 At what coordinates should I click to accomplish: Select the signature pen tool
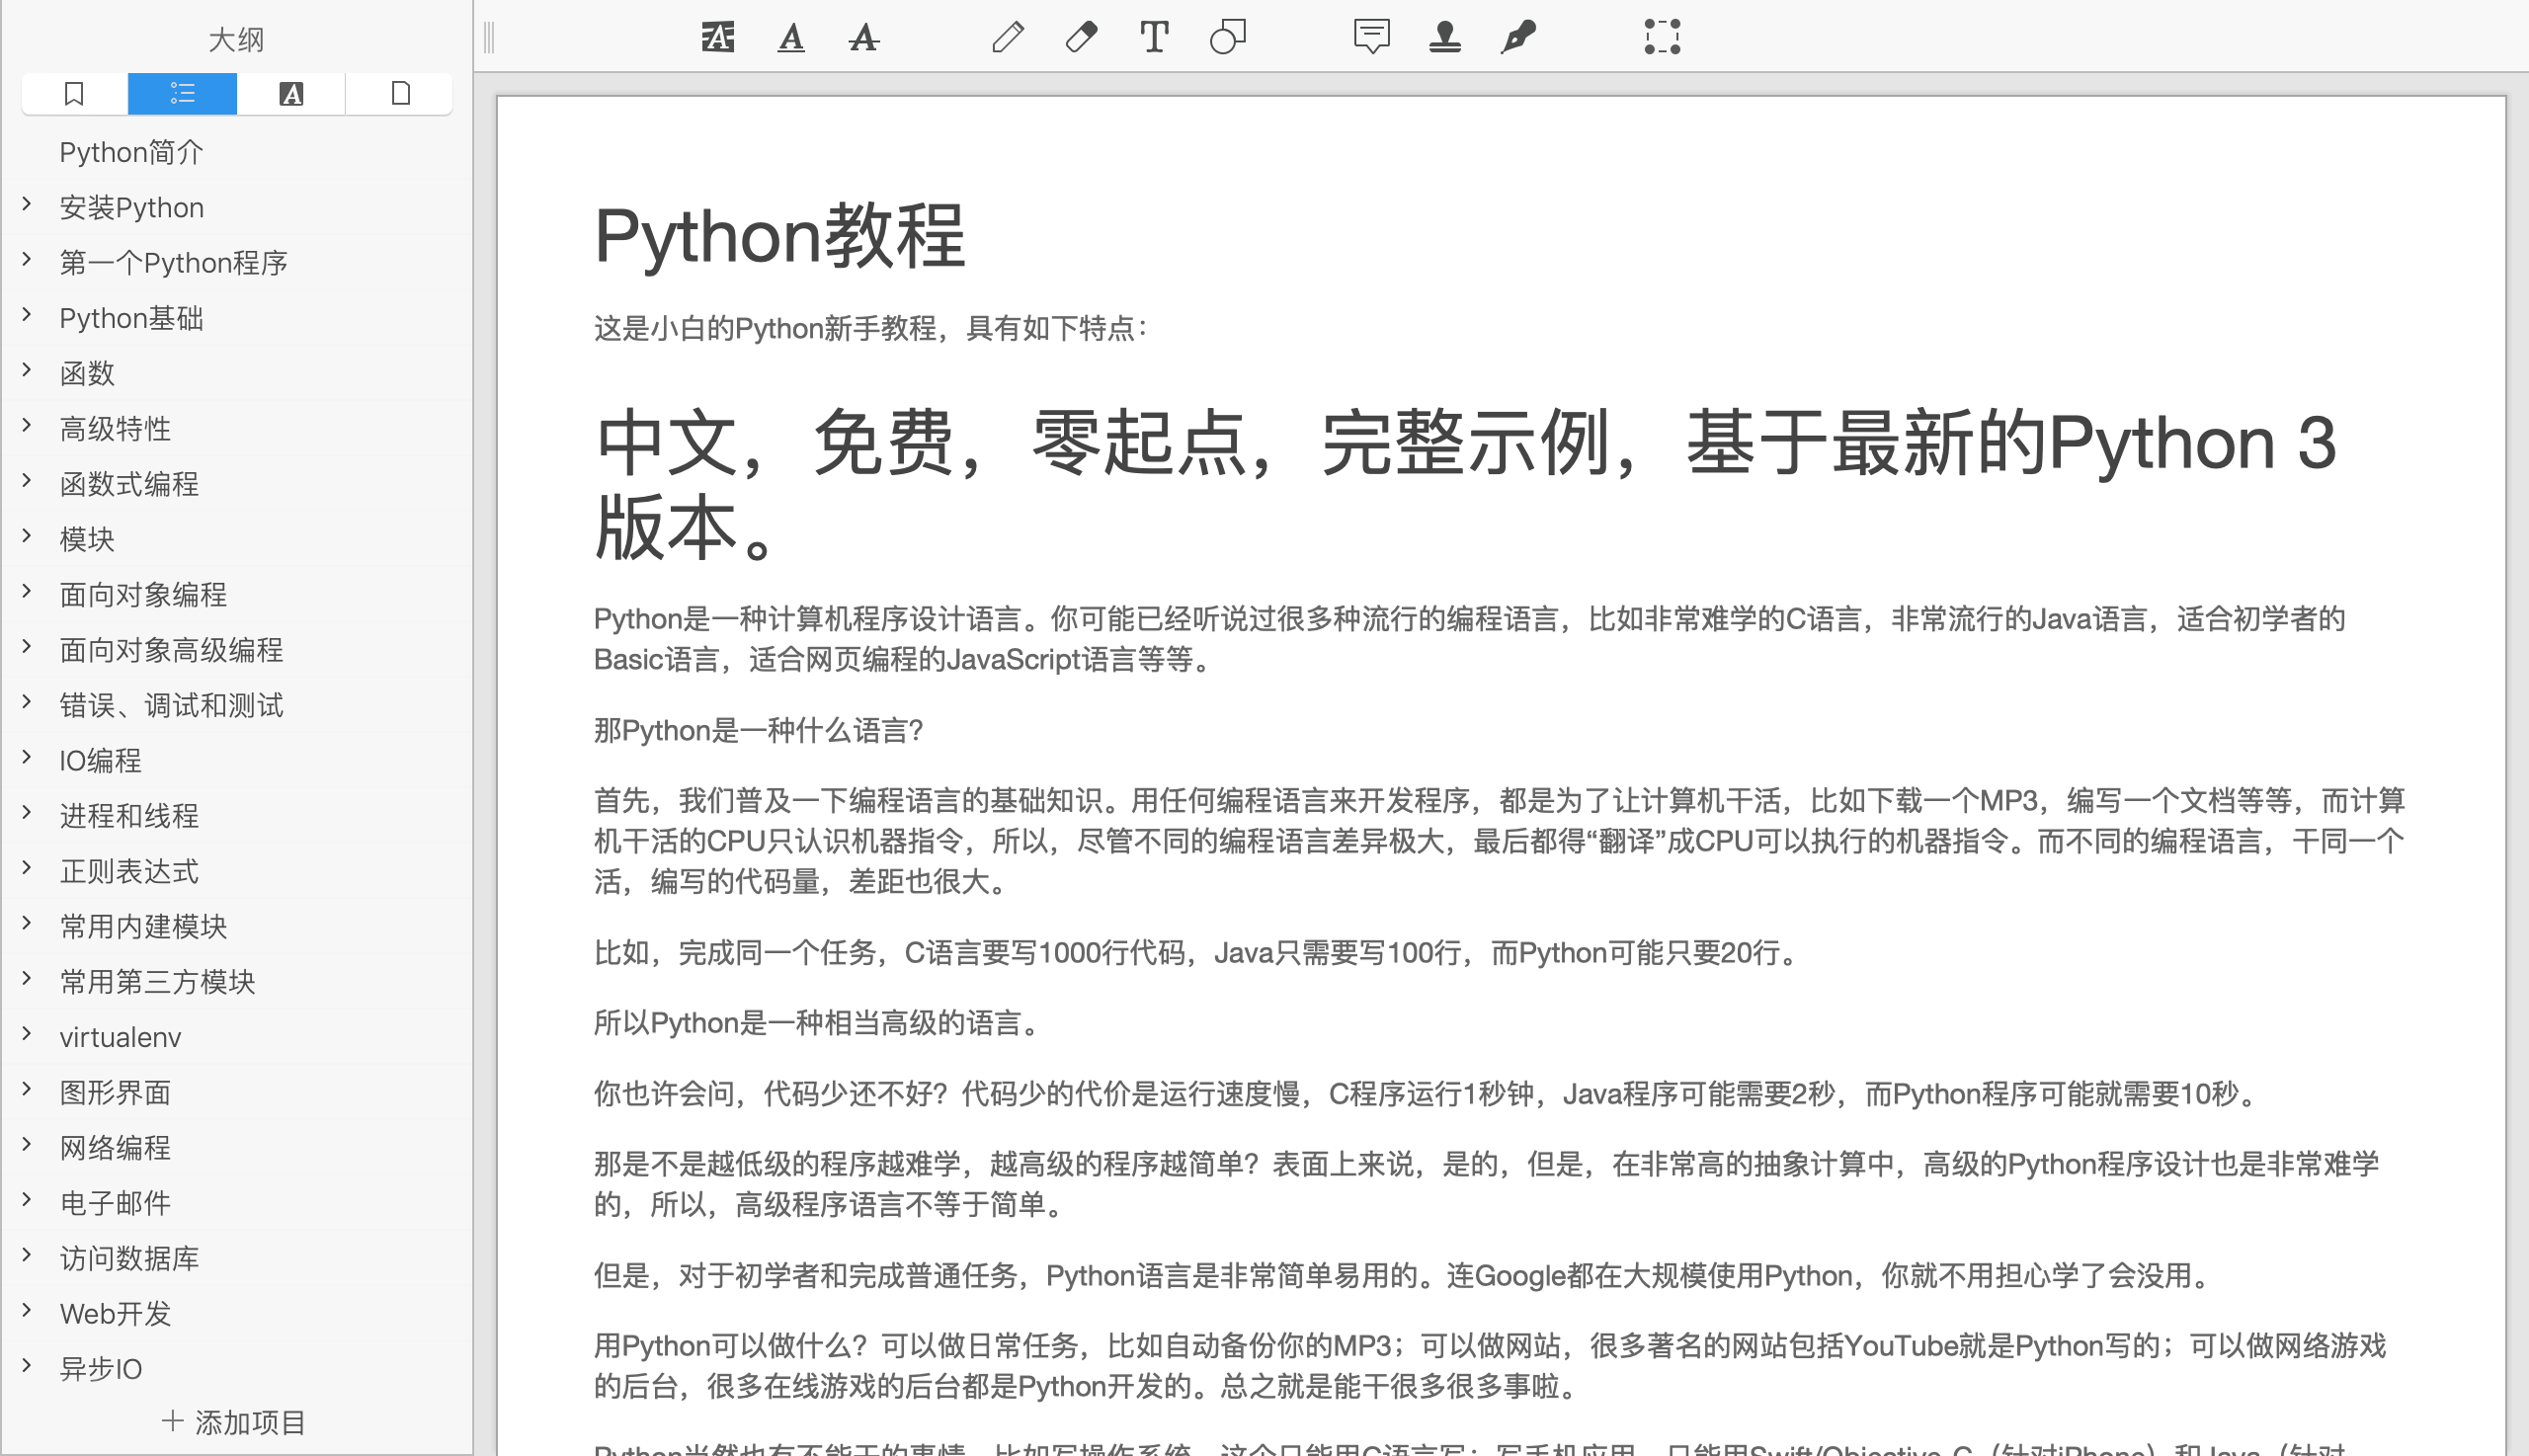tap(1518, 37)
